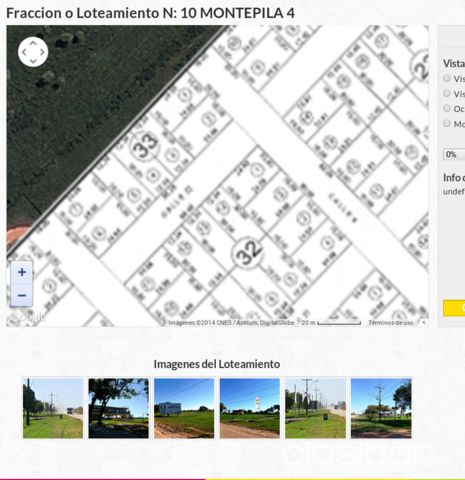Viewport: 465px width, 480px height.
Task: Select the second 'Vis' radio option under Vista
Action: (x=447, y=93)
